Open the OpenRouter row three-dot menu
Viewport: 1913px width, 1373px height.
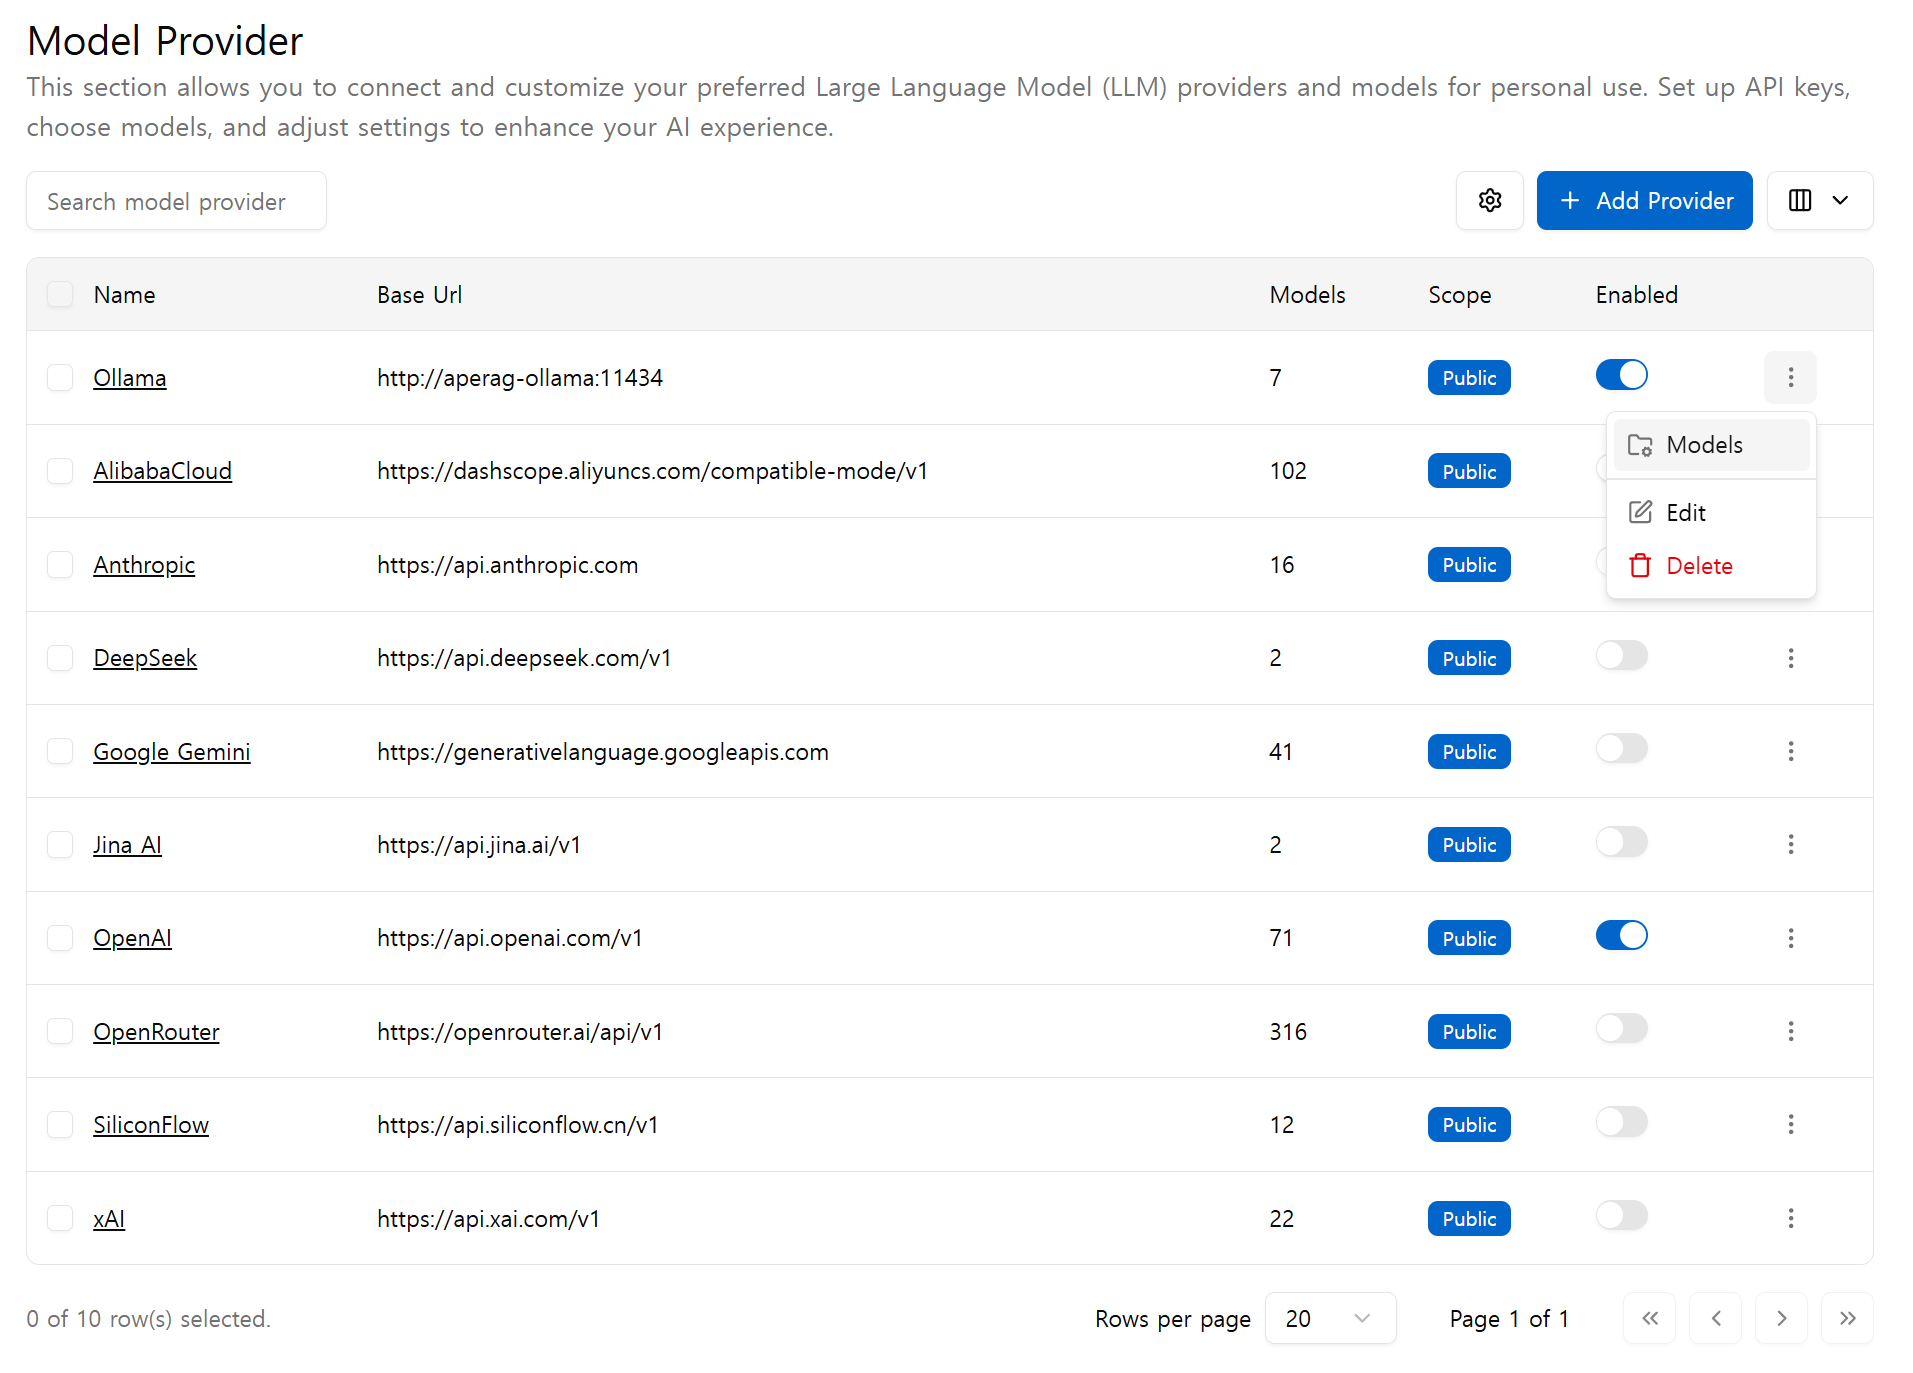[1790, 1031]
